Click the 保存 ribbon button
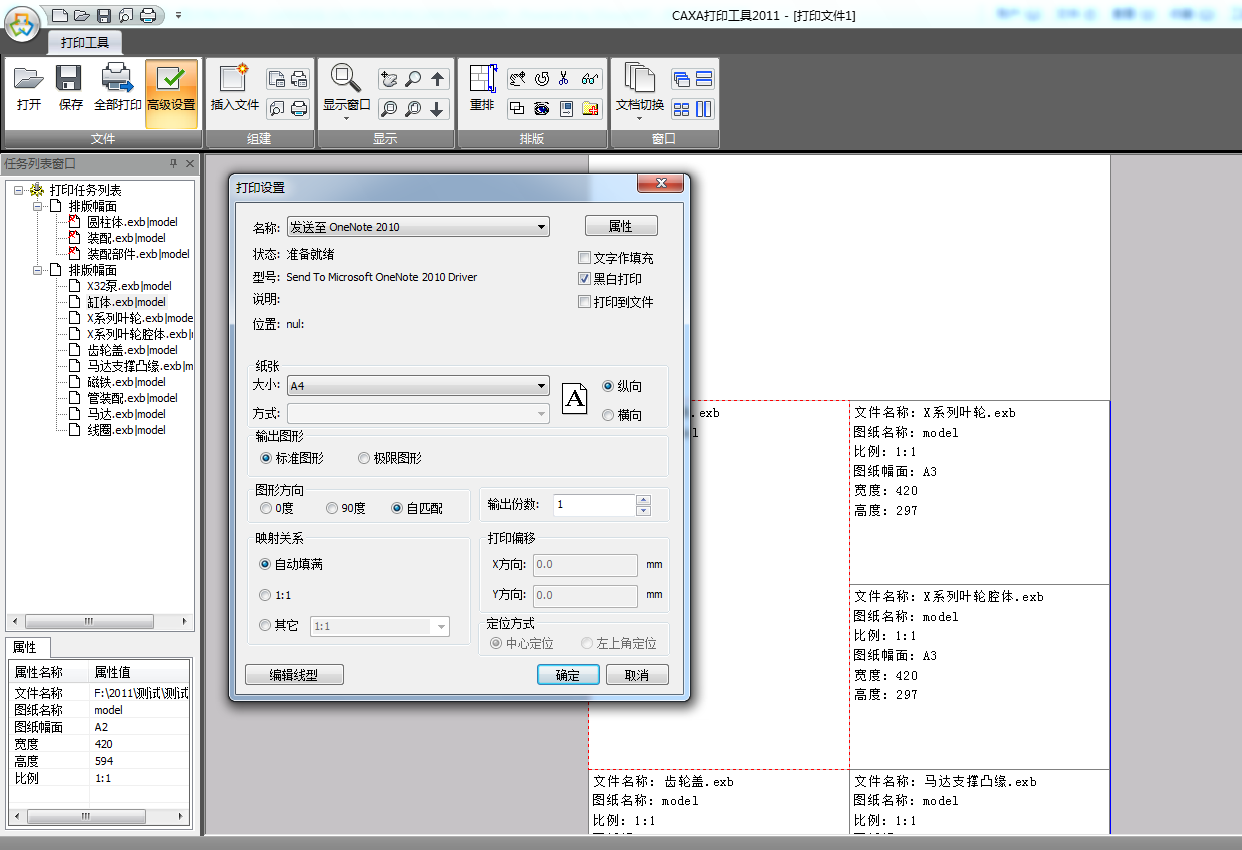The height and width of the screenshot is (850, 1242). coord(70,87)
